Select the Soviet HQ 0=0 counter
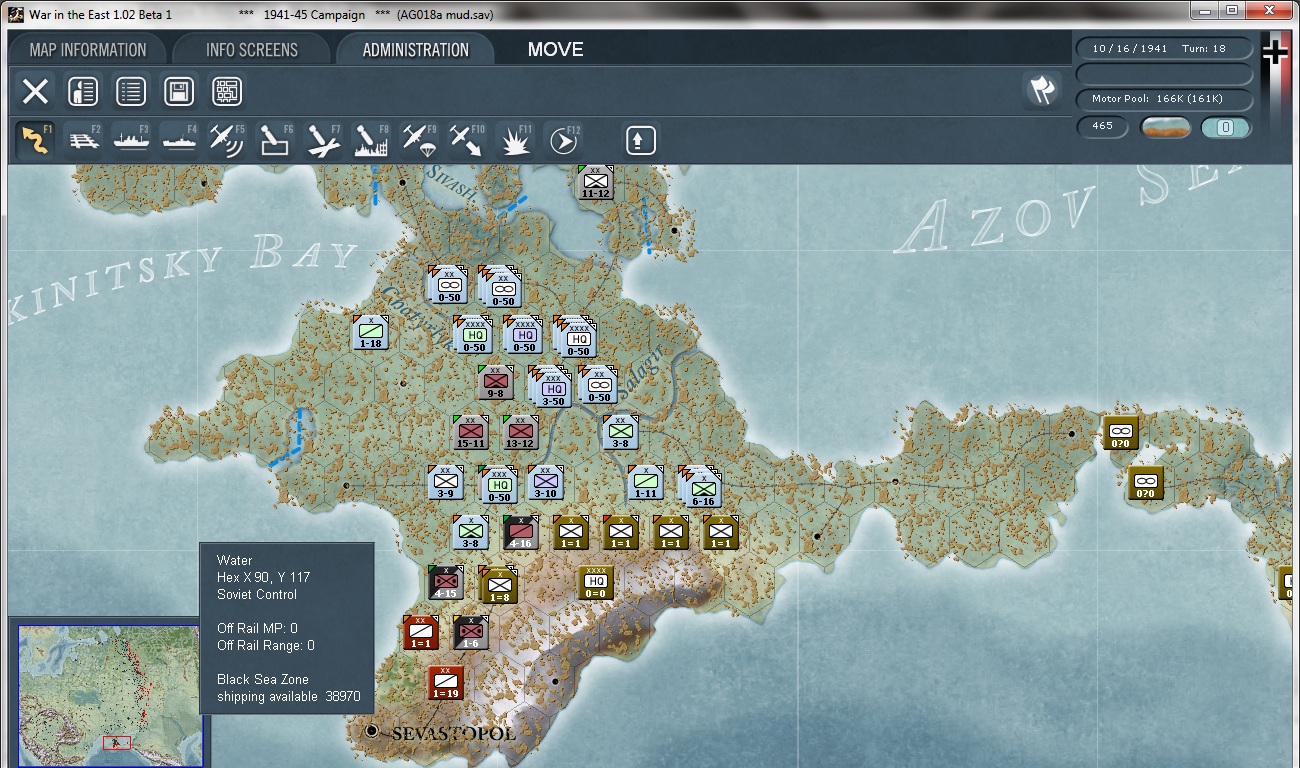 (x=596, y=582)
